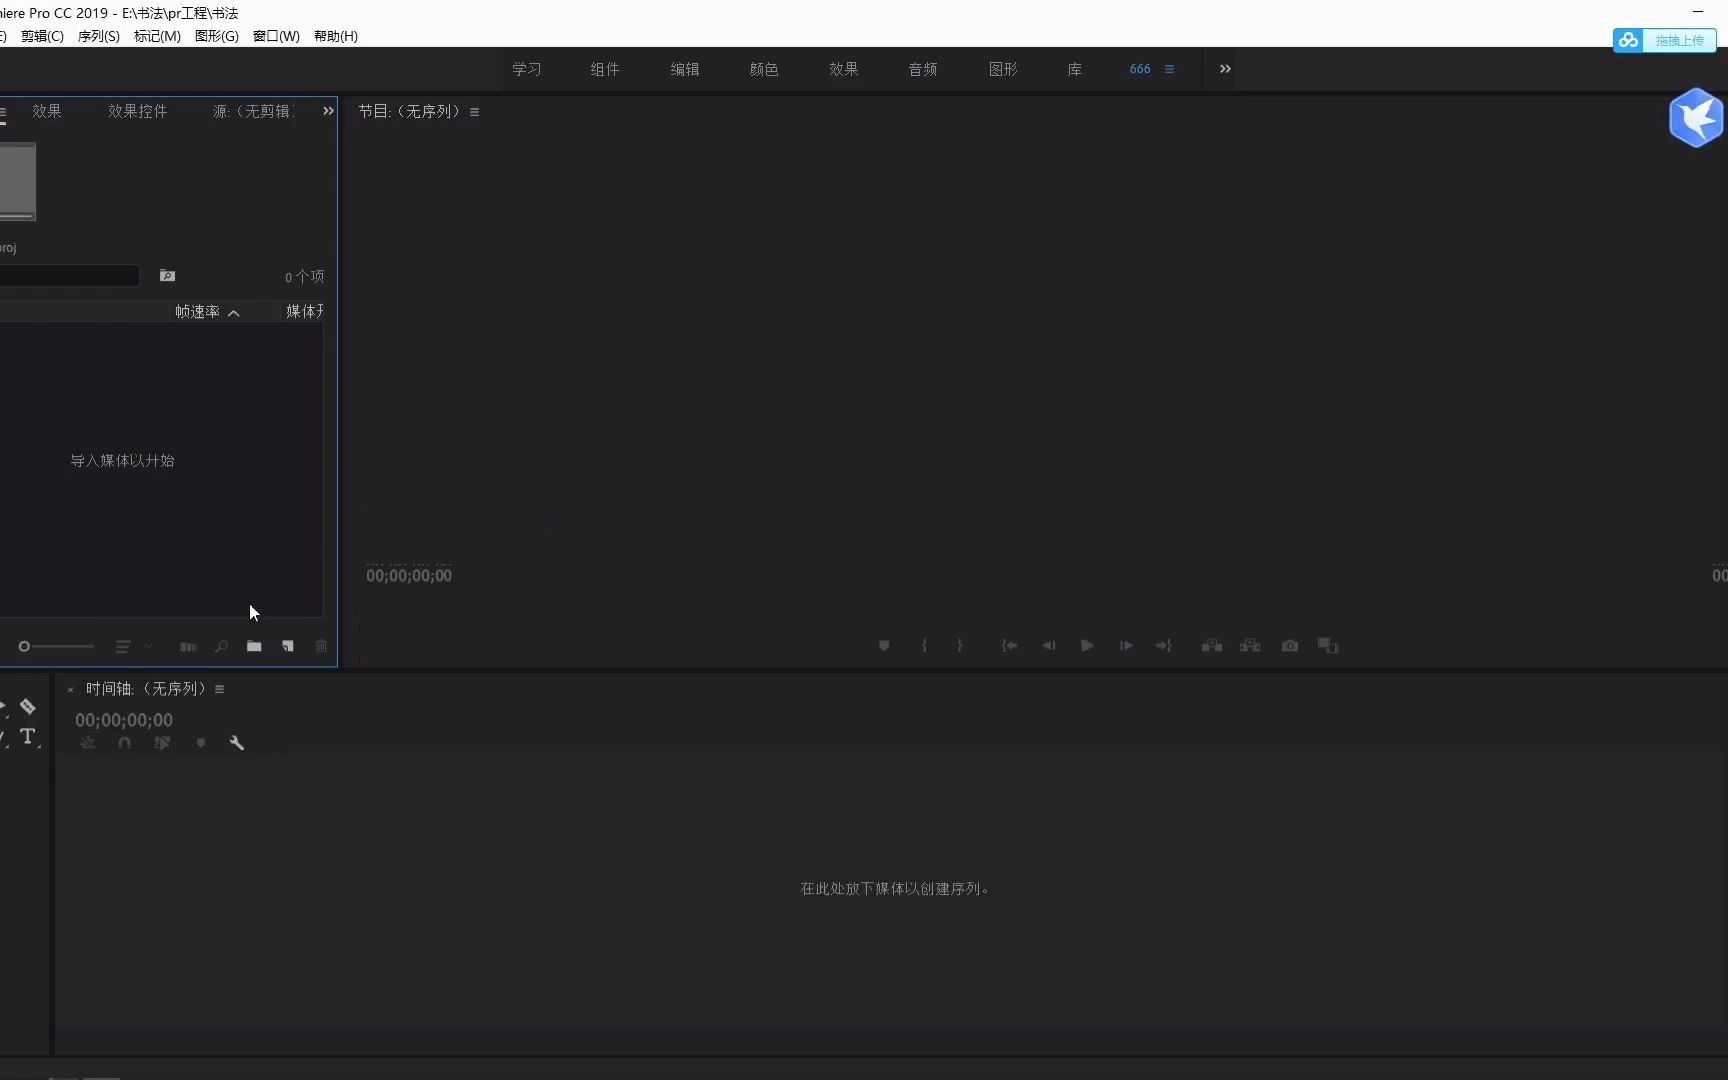Open the Program monitor panel menu

click(474, 112)
